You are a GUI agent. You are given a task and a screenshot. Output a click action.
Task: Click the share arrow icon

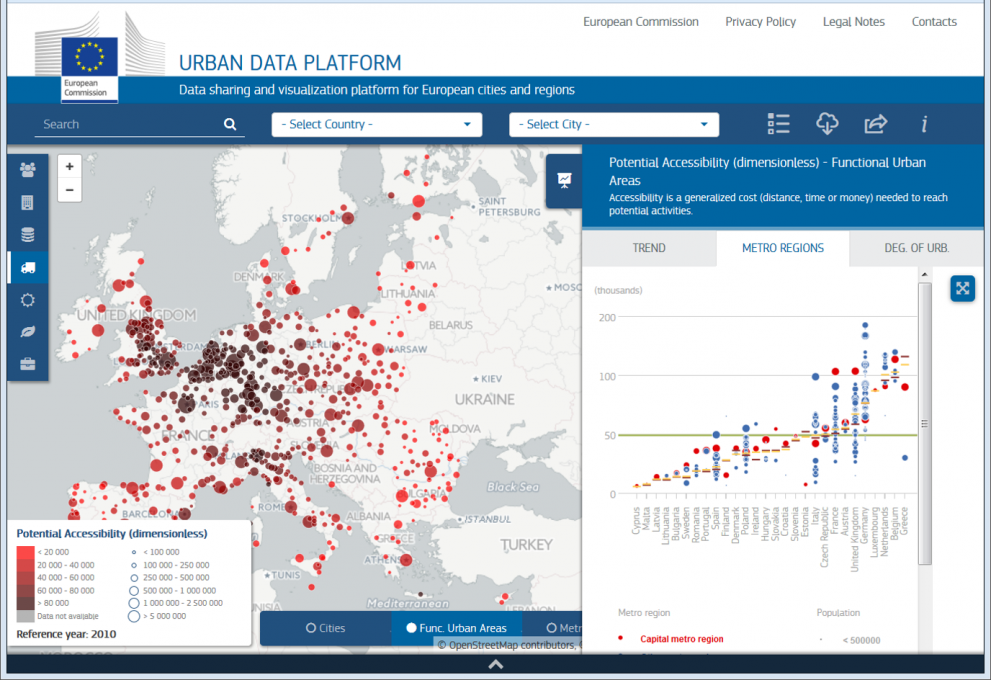pyautogui.click(x=875, y=124)
